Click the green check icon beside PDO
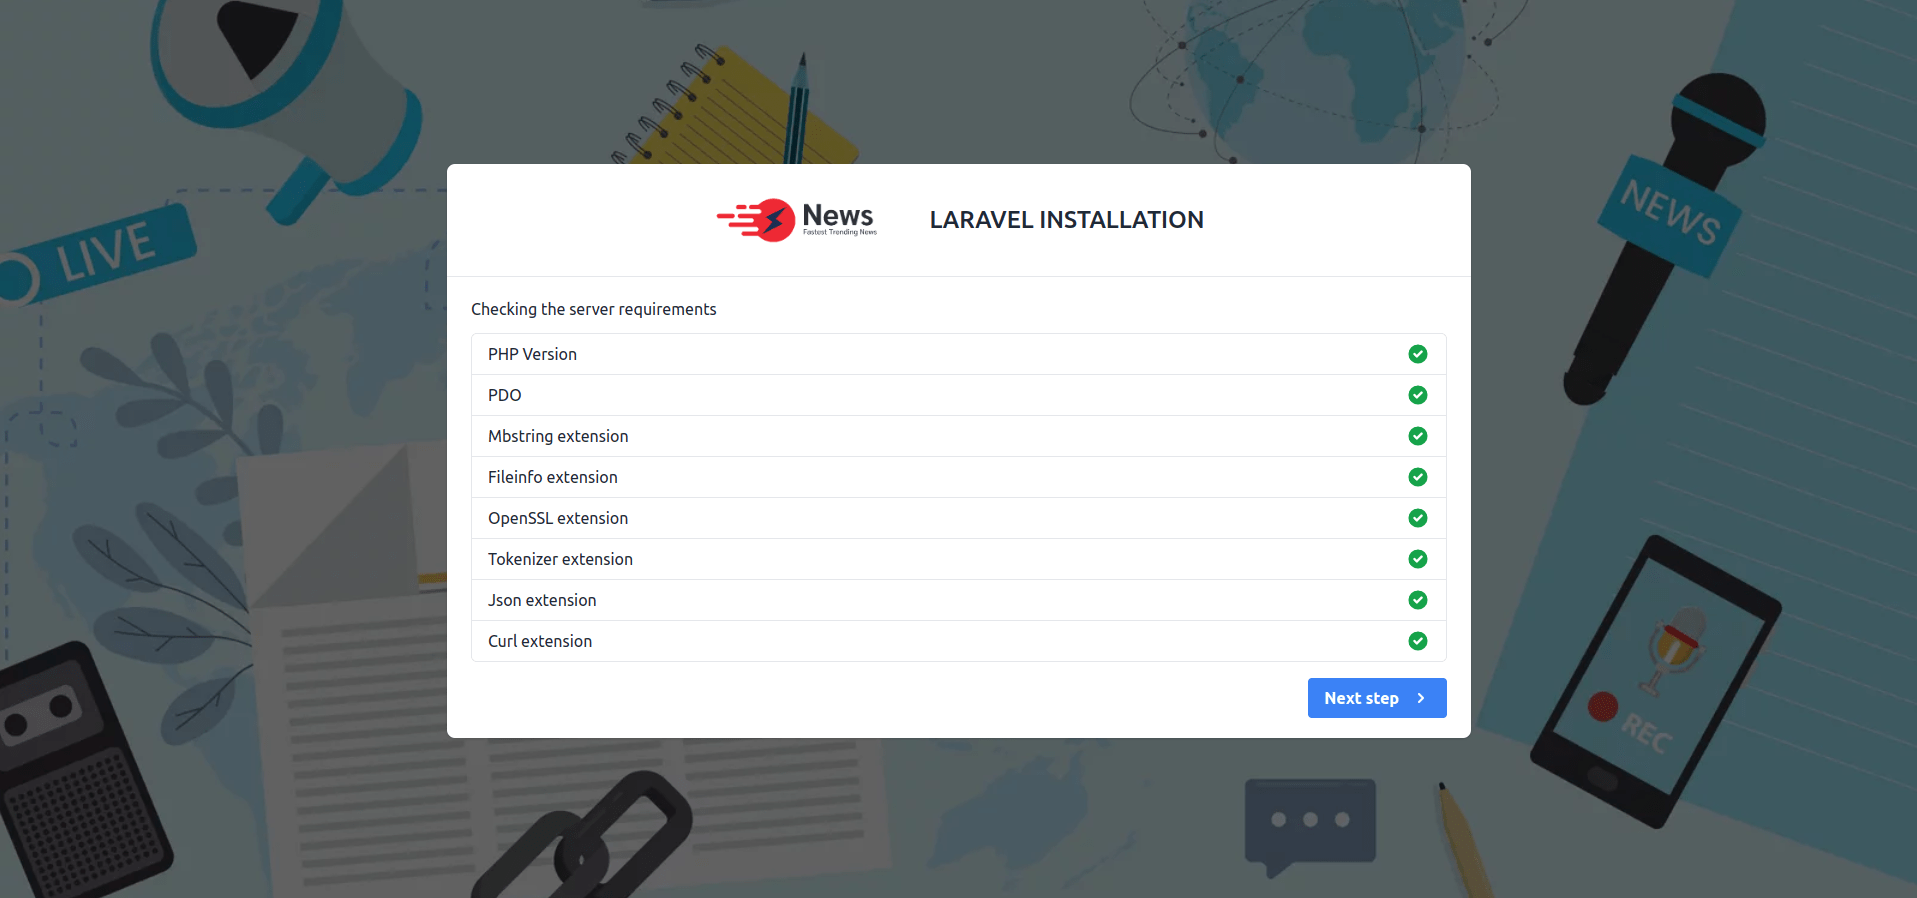 tap(1417, 395)
